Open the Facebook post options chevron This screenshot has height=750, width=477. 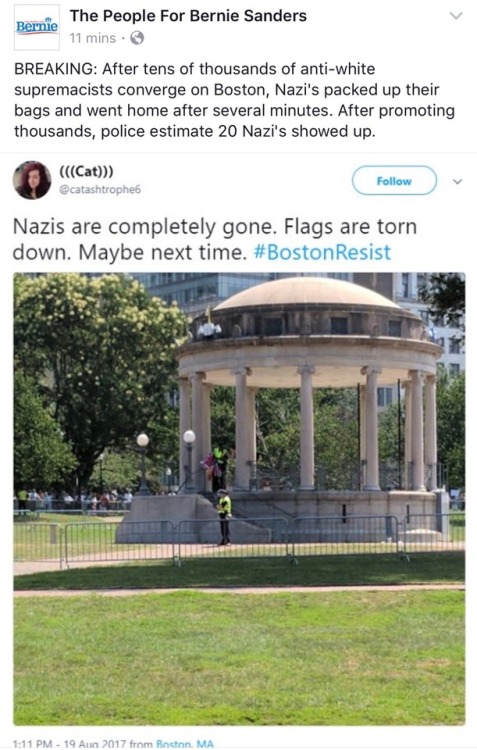(x=456, y=16)
